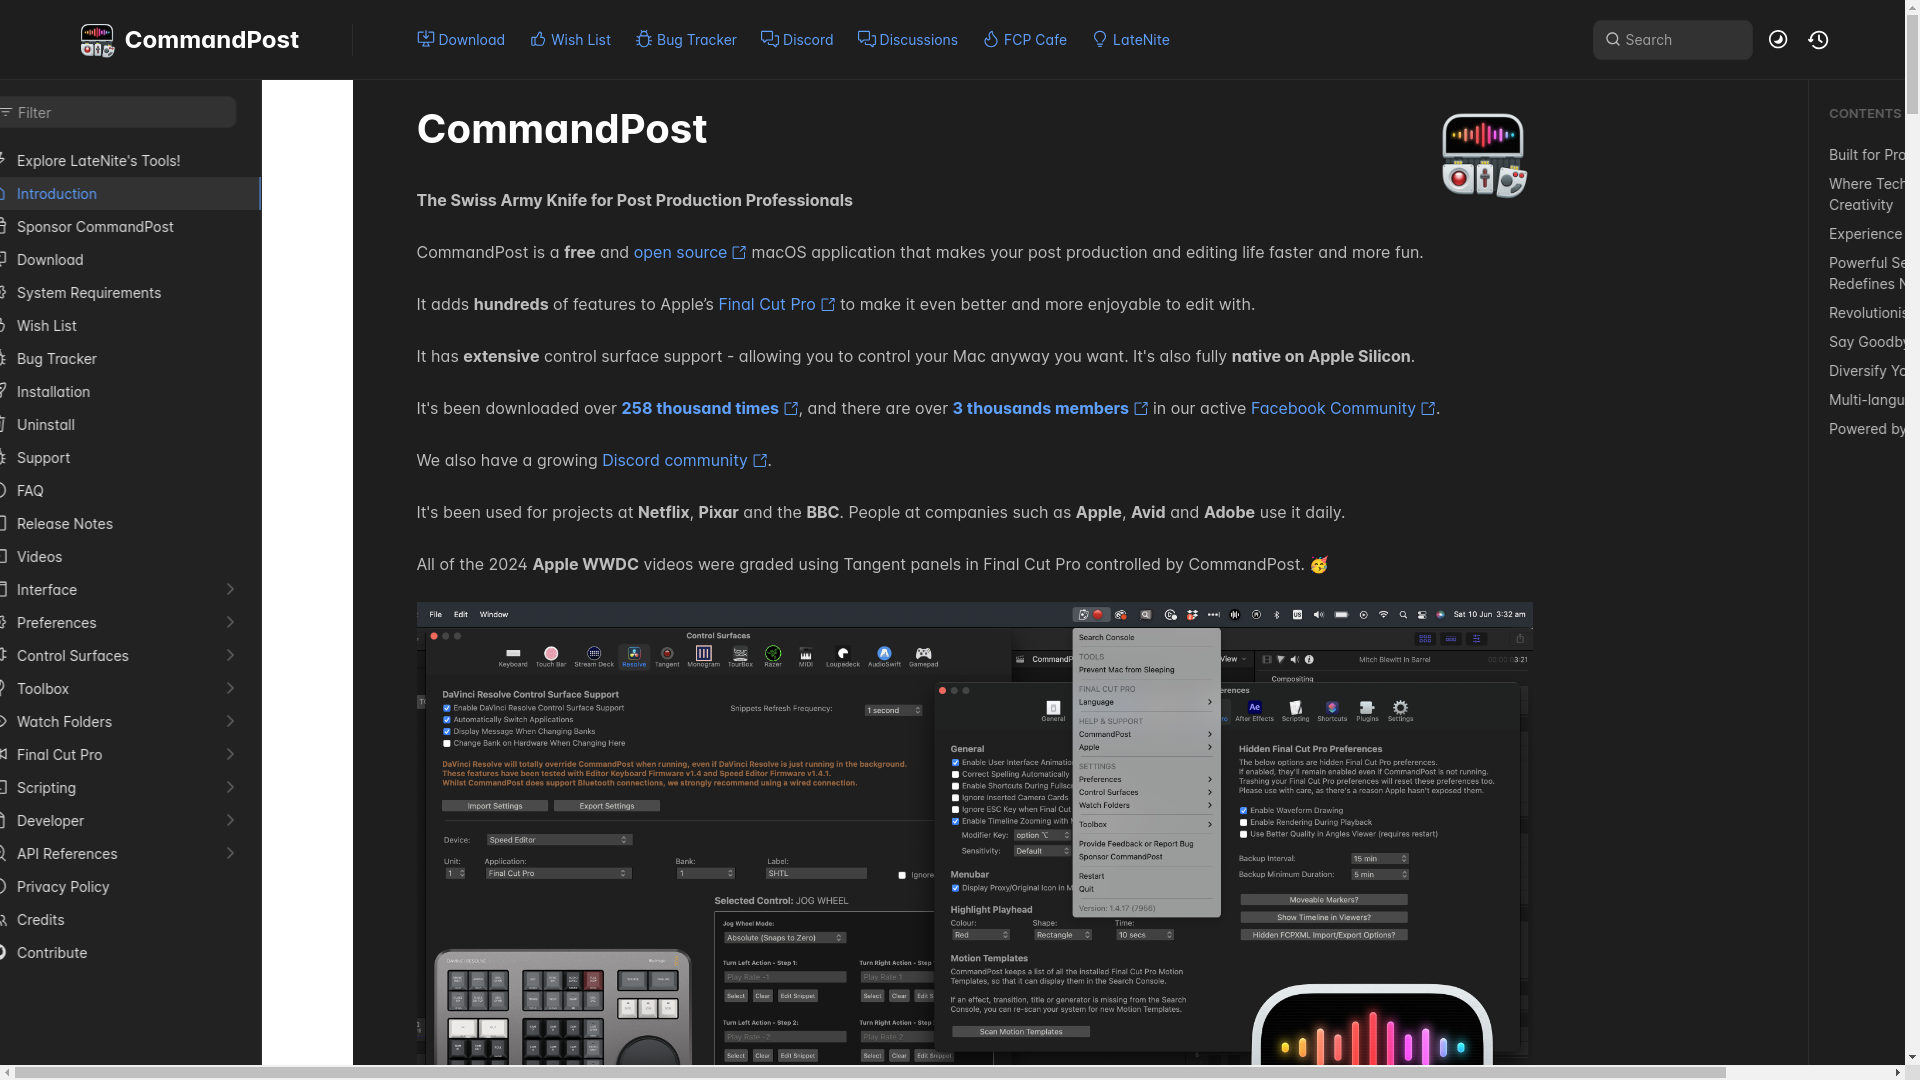Follow the '3 thousands members' link

pos(1049,408)
